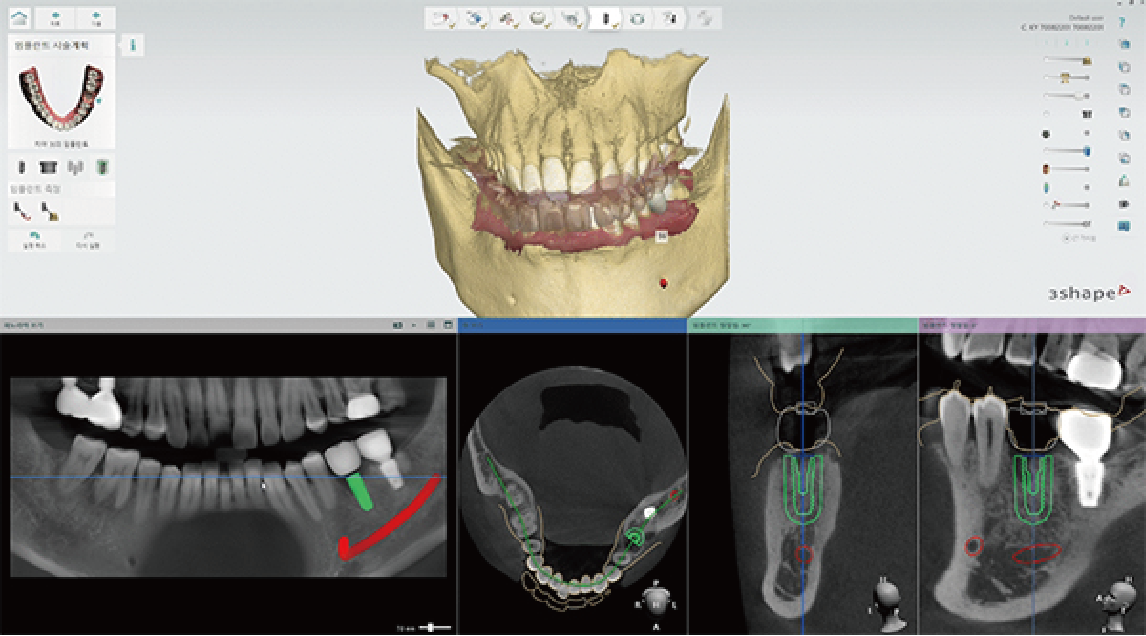Click the second view cube icon in right column
Screen dimensions: 1146x636
click(x=1124, y=67)
